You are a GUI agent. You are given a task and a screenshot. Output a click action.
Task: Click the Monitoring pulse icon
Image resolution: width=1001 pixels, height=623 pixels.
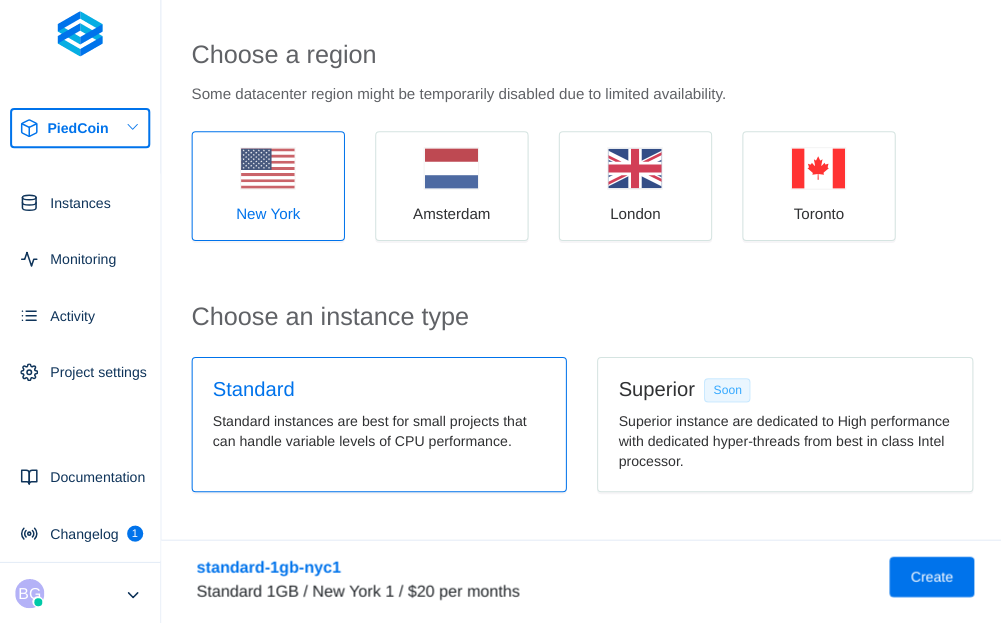pyautogui.click(x=29, y=259)
